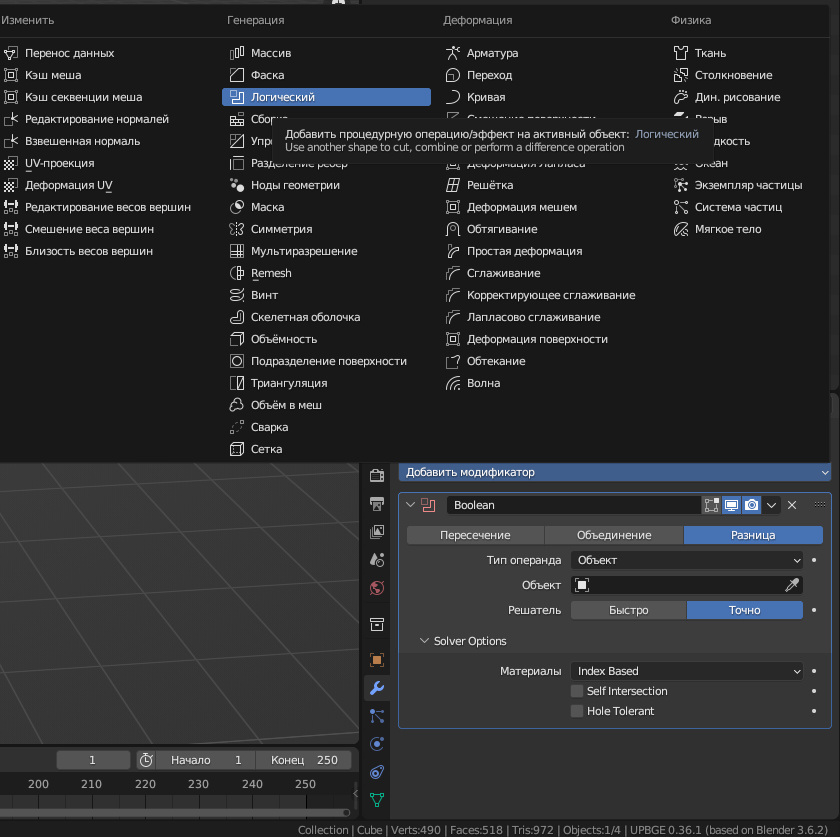
Task: Choose the Симметрия modifier
Action: pos(326,229)
